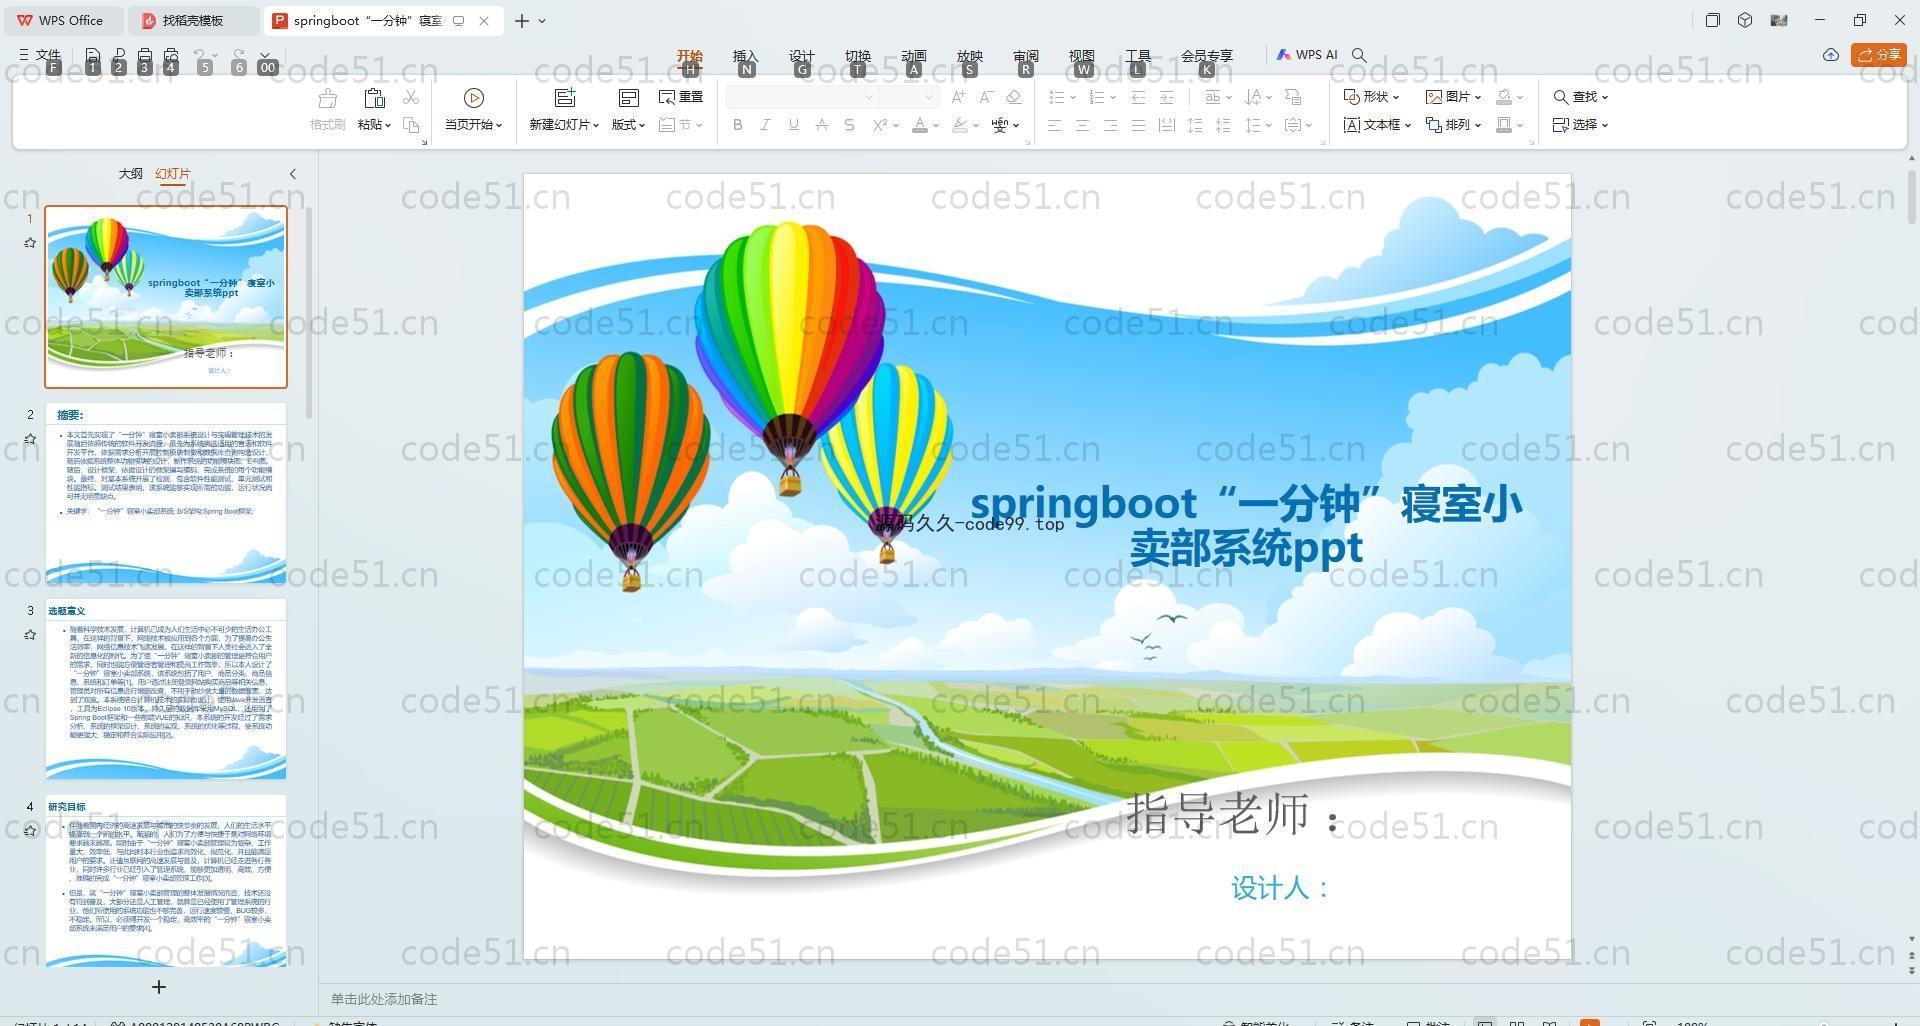Open the Paste (粘贴) dropdown
The width and height of the screenshot is (1920, 1026).
click(374, 125)
